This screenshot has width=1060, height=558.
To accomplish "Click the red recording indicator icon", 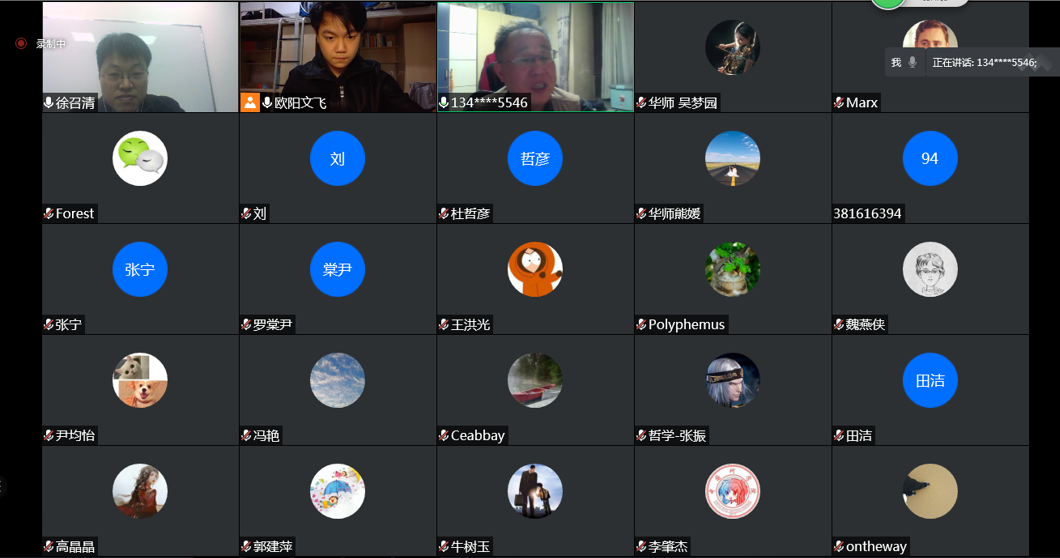I will pyautogui.click(x=21, y=44).
